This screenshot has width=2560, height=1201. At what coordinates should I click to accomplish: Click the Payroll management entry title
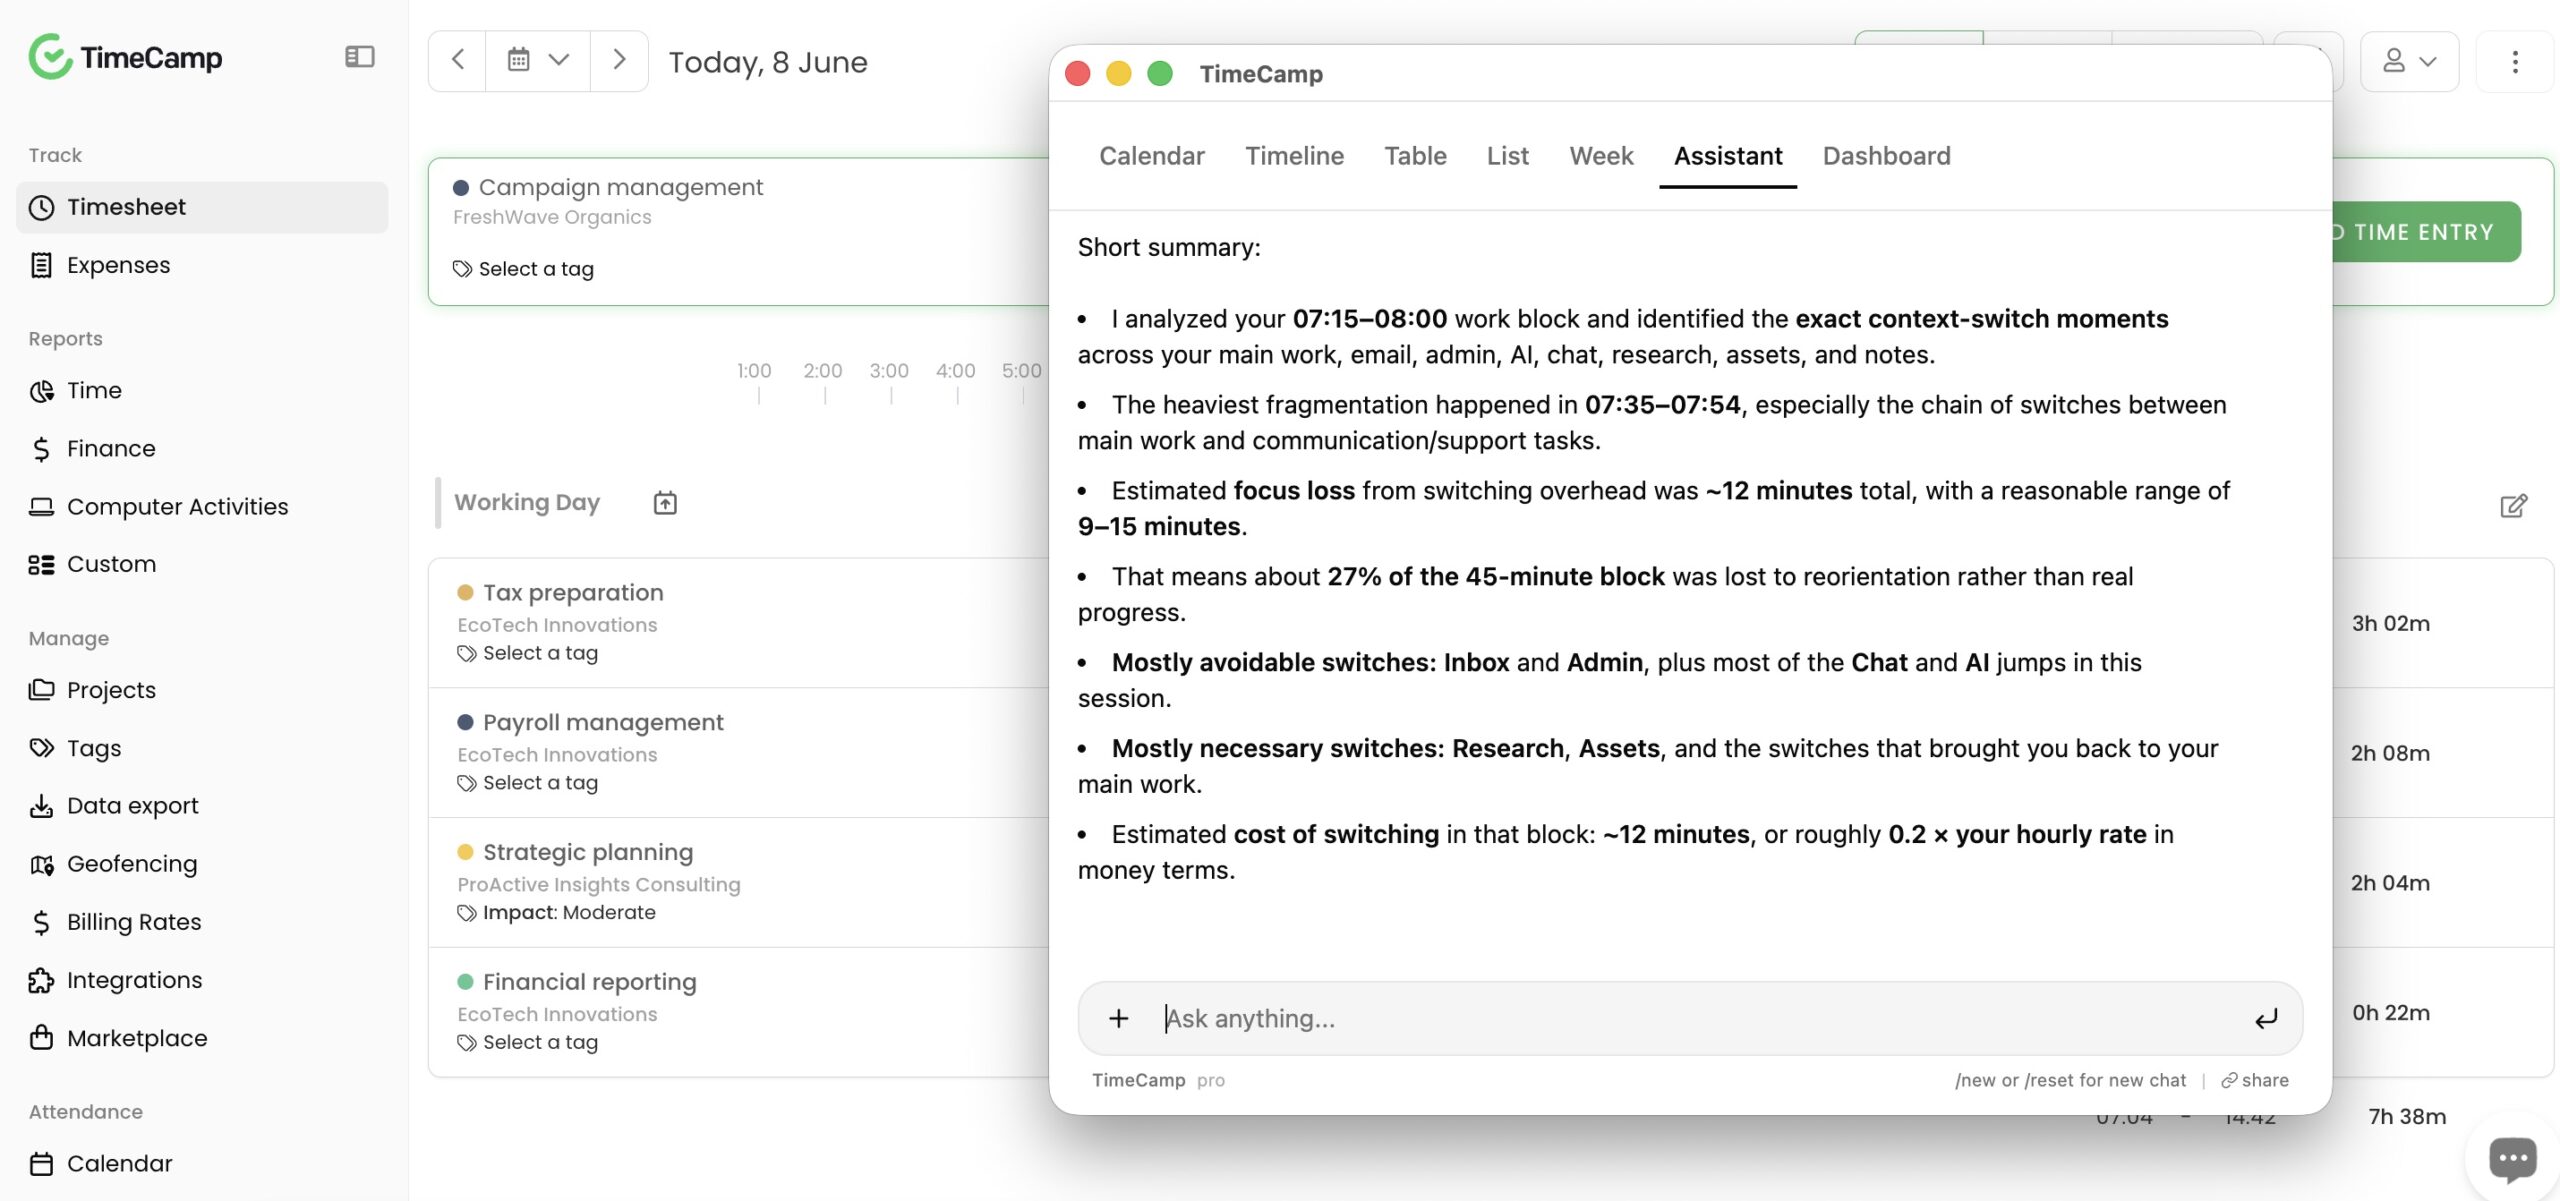[x=603, y=722]
